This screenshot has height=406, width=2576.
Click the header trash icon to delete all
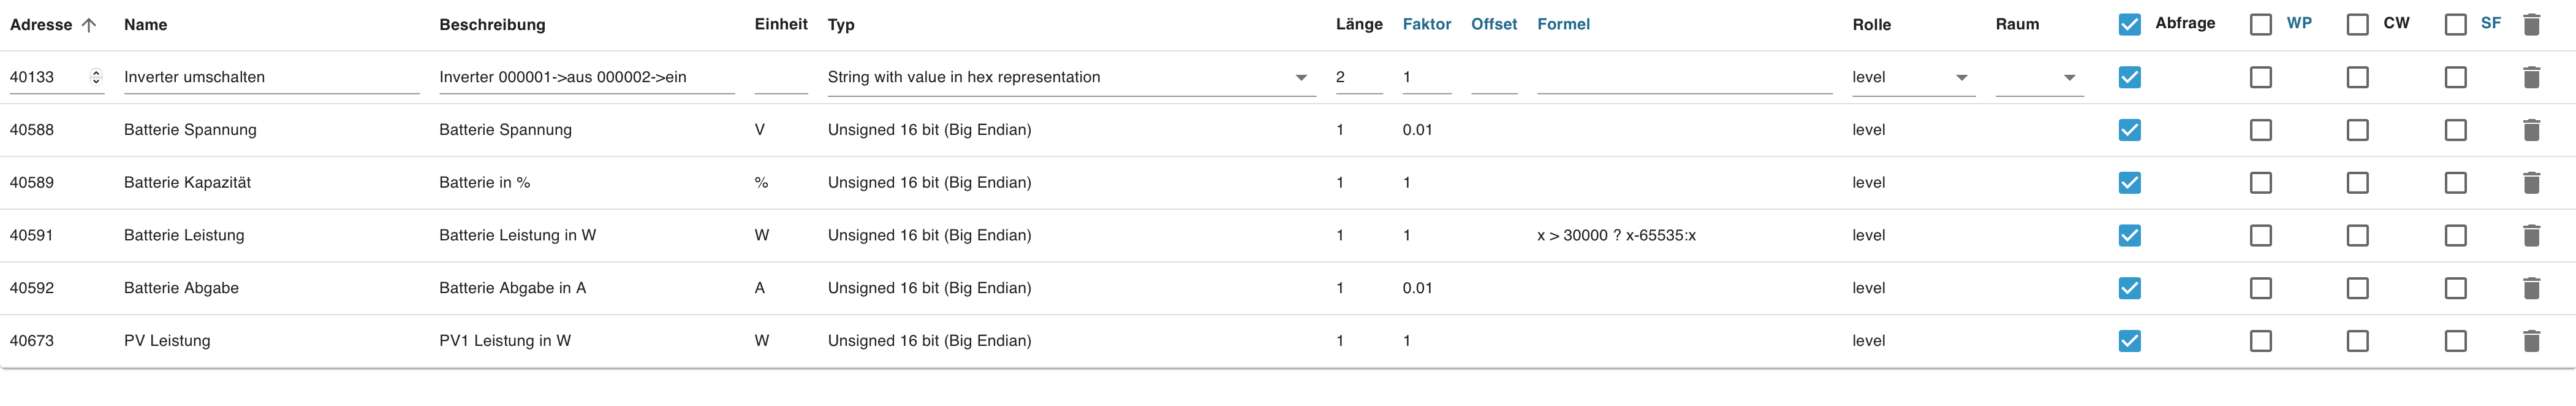2531,24
